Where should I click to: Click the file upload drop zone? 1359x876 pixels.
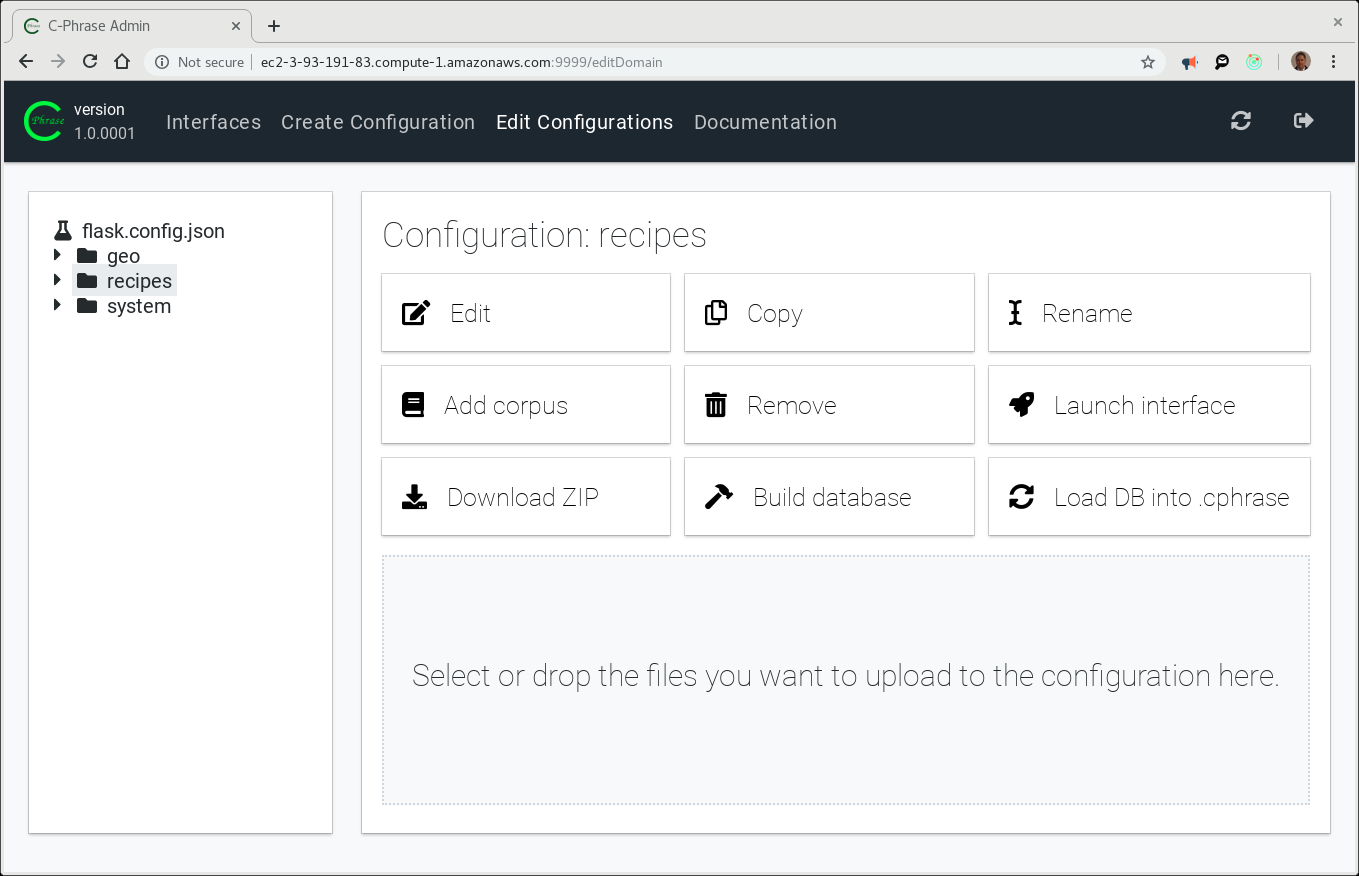(845, 680)
